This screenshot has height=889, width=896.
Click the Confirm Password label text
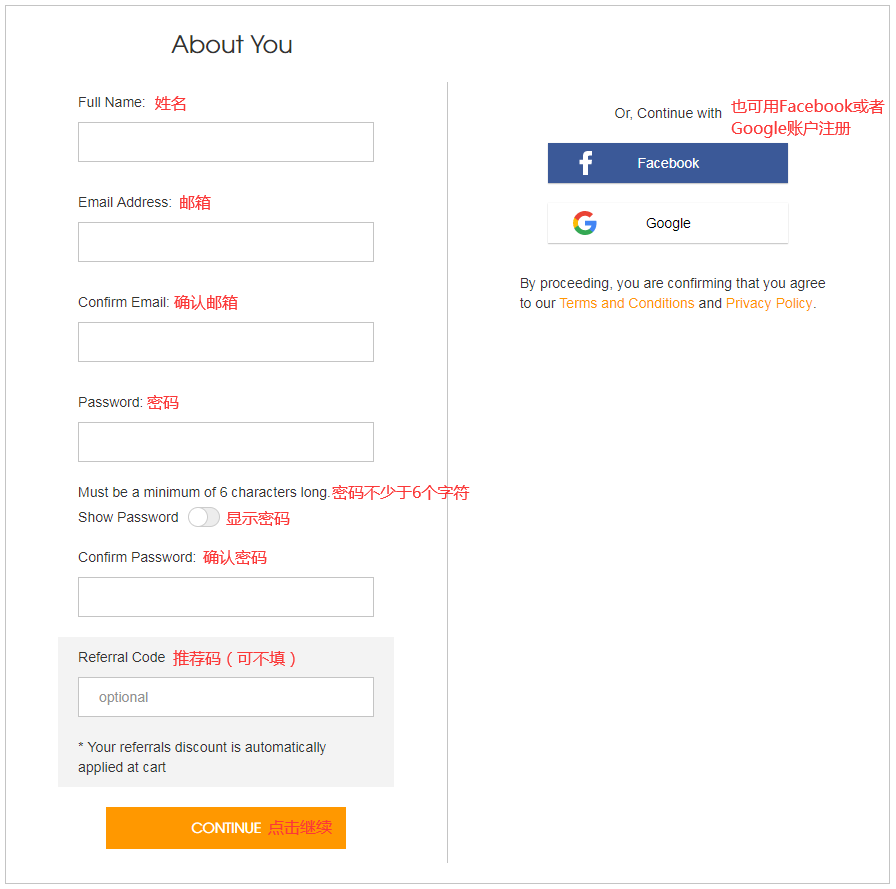(136, 557)
